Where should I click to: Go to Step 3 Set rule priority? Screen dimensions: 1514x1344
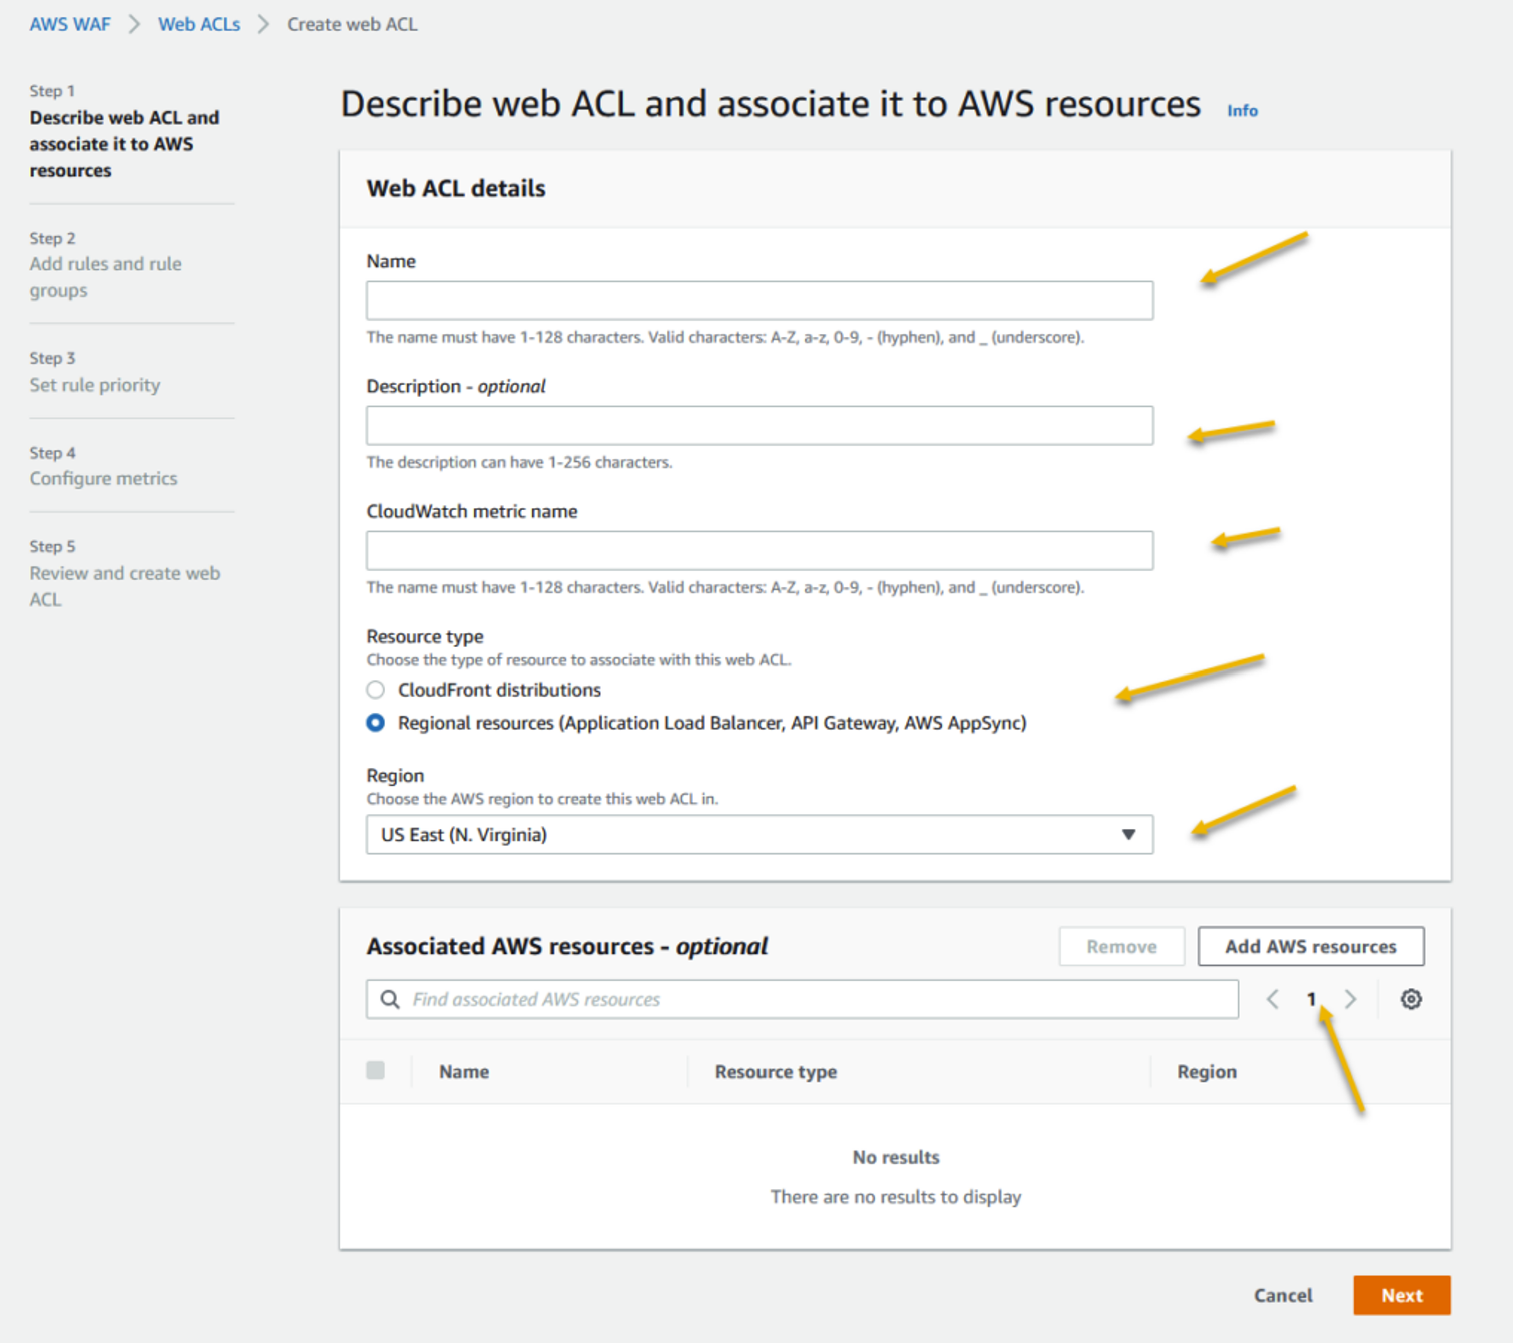pos(95,385)
